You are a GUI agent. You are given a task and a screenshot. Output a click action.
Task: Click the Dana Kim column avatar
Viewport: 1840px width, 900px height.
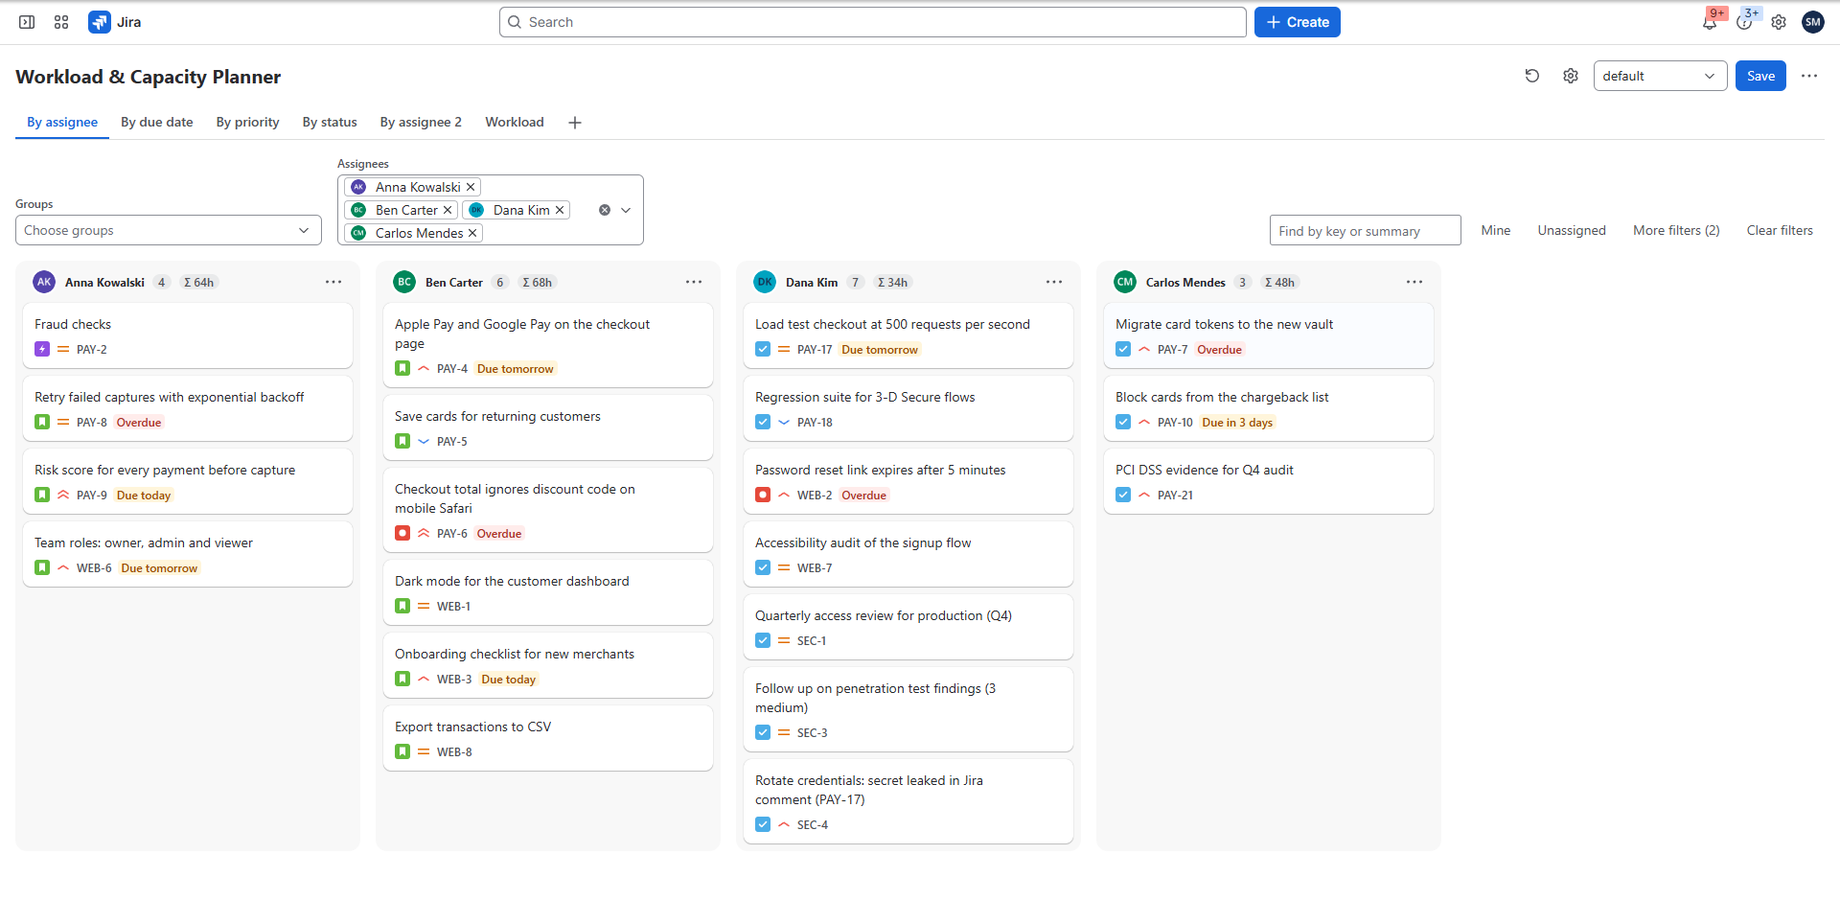(765, 282)
